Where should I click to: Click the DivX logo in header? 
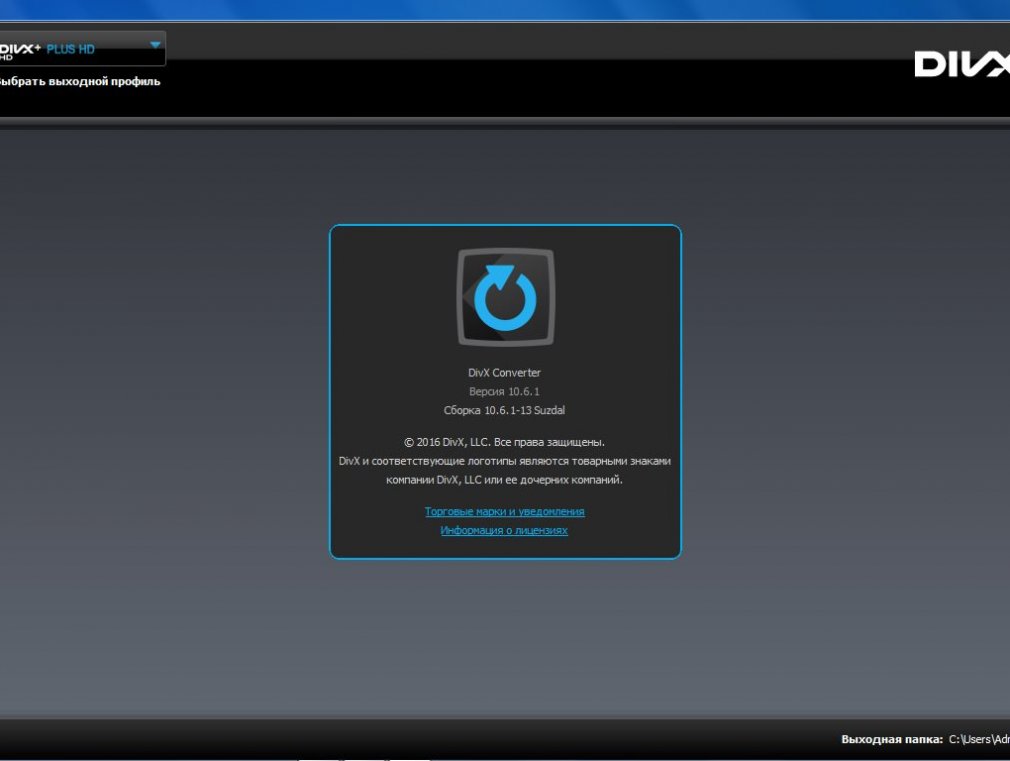(x=962, y=64)
